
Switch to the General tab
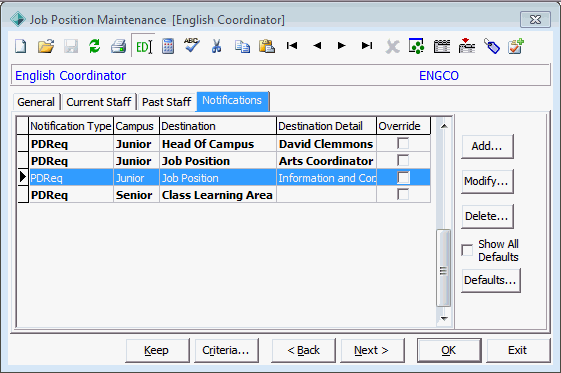pyautogui.click(x=36, y=102)
